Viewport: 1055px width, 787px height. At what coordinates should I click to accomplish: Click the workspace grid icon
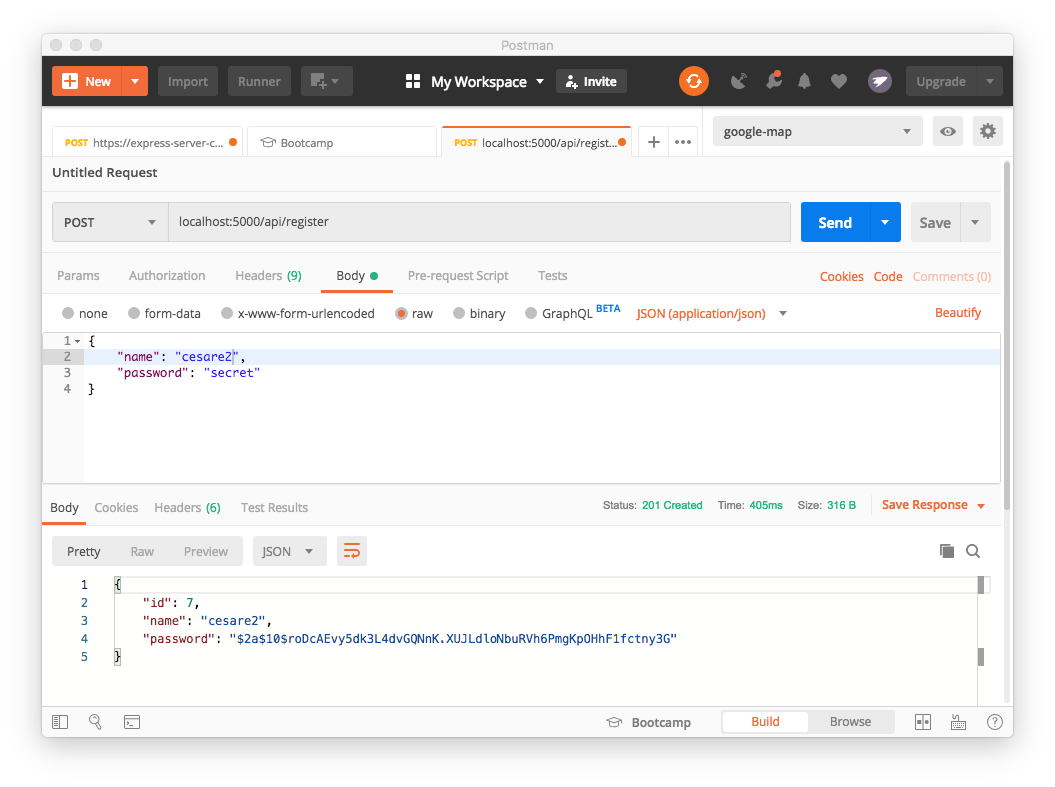pyautogui.click(x=413, y=81)
